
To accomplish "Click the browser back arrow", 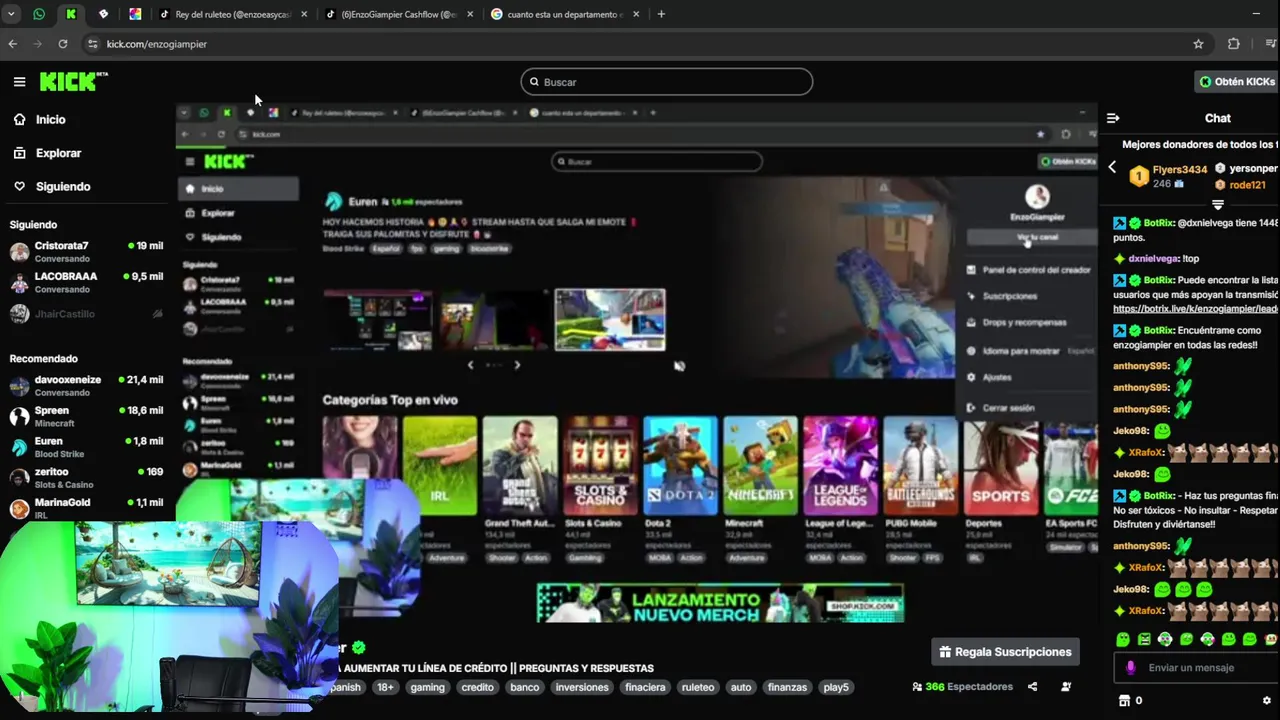I will click(13, 44).
